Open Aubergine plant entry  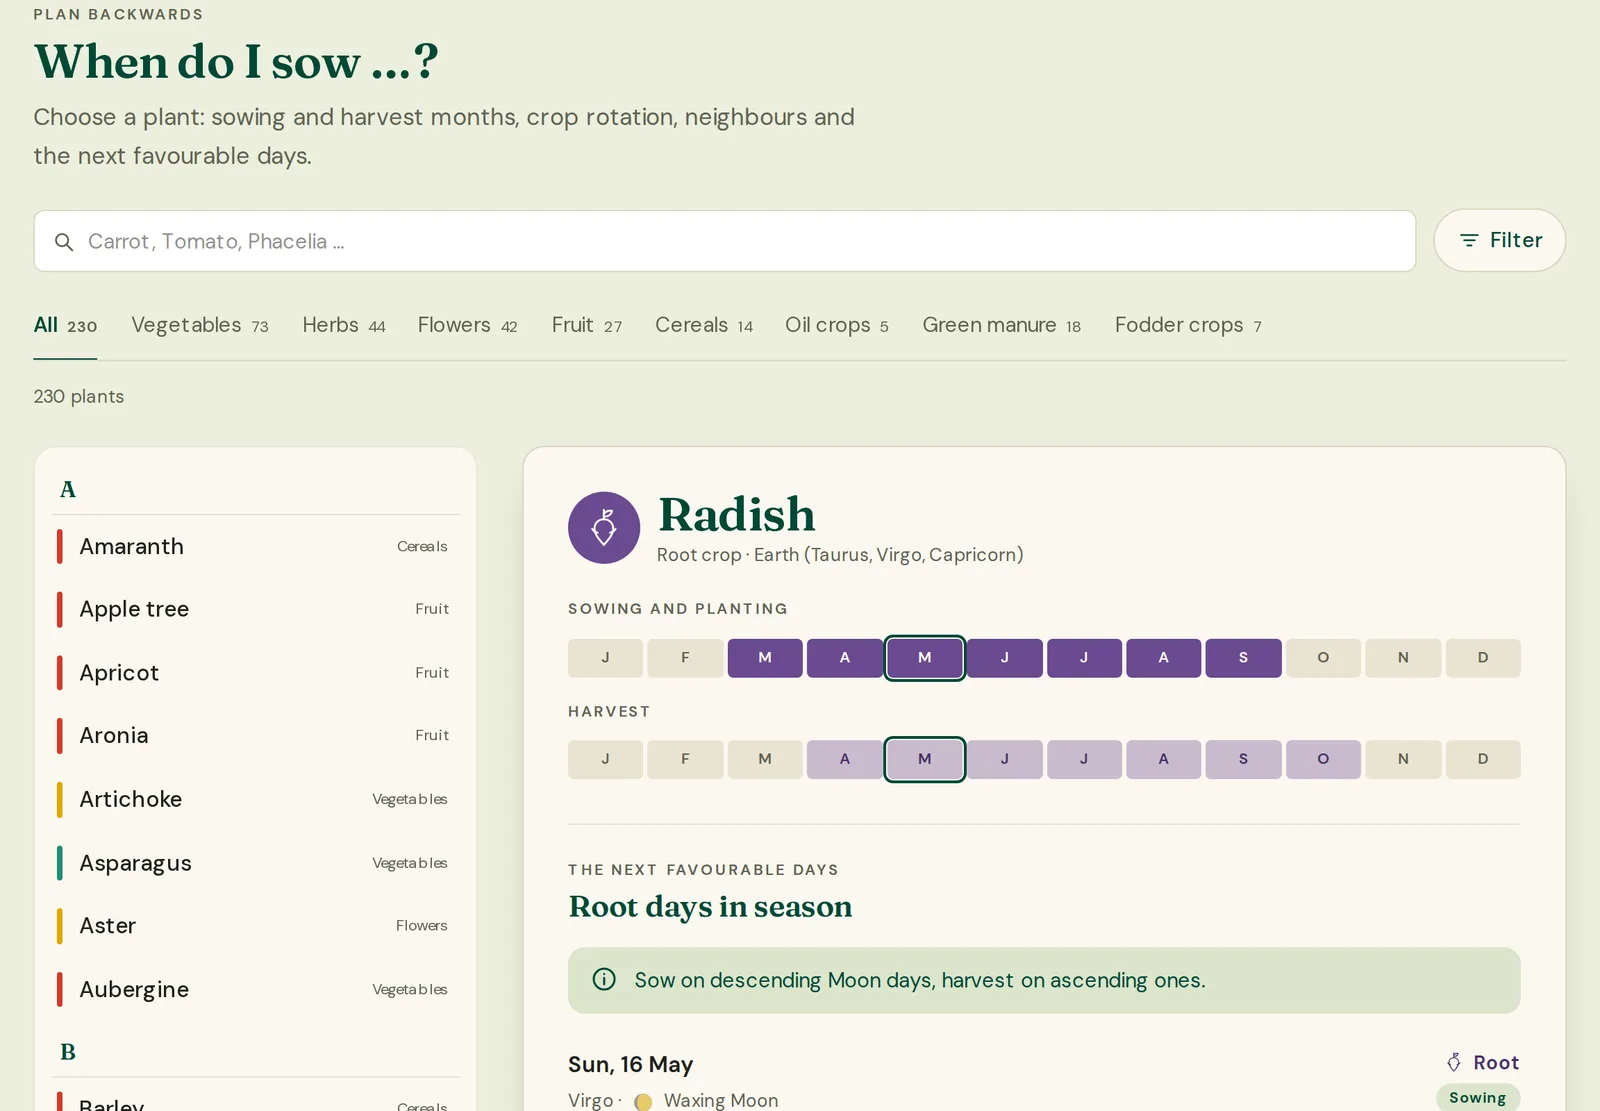255,989
